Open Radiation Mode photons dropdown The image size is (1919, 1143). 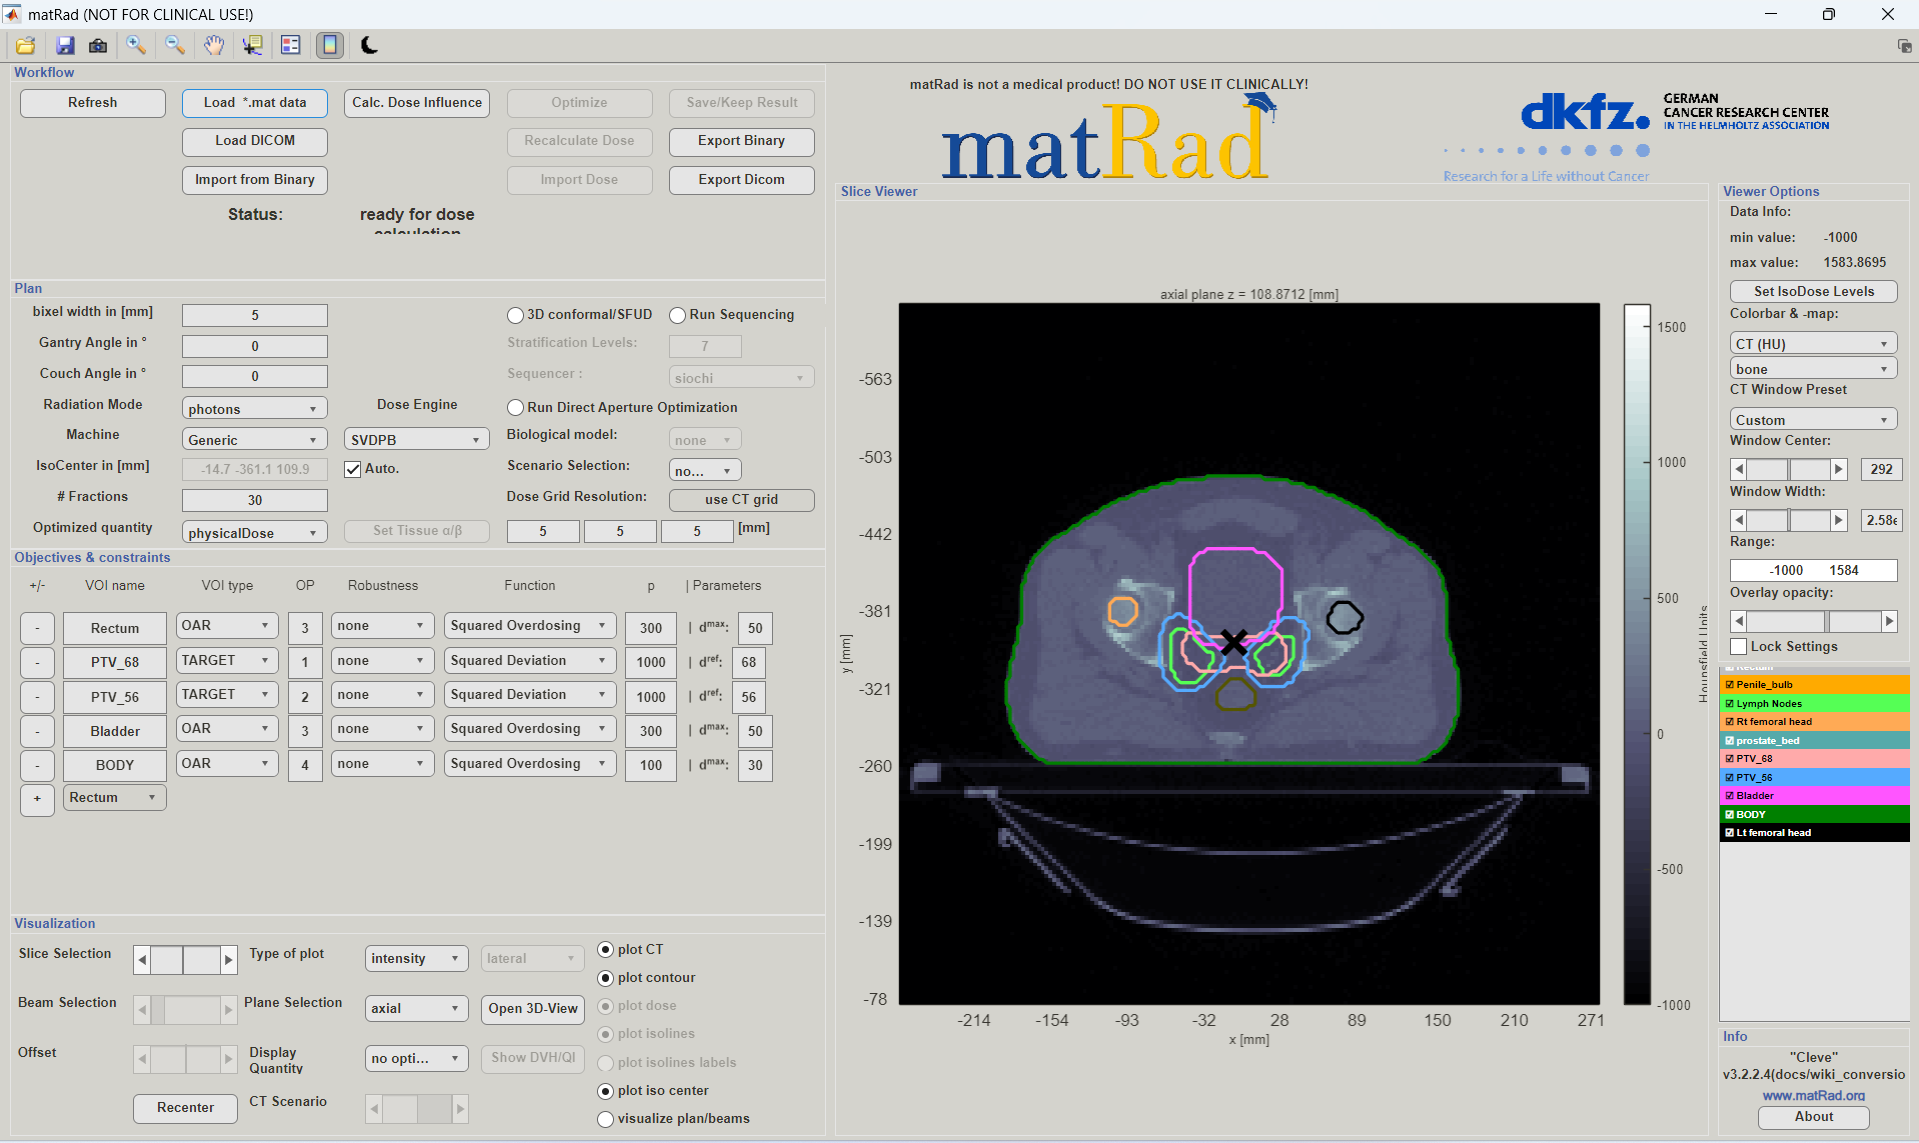coord(254,409)
